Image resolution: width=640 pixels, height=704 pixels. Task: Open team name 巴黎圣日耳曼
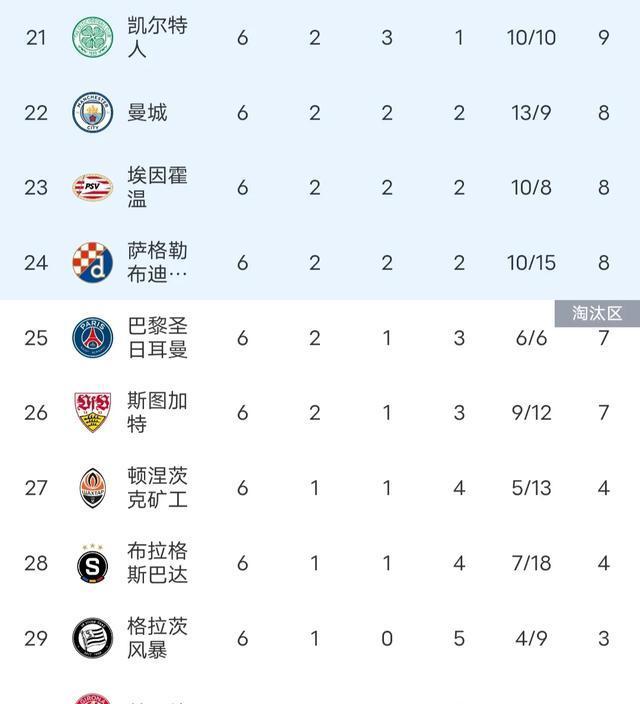pyautogui.click(x=157, y=338)
